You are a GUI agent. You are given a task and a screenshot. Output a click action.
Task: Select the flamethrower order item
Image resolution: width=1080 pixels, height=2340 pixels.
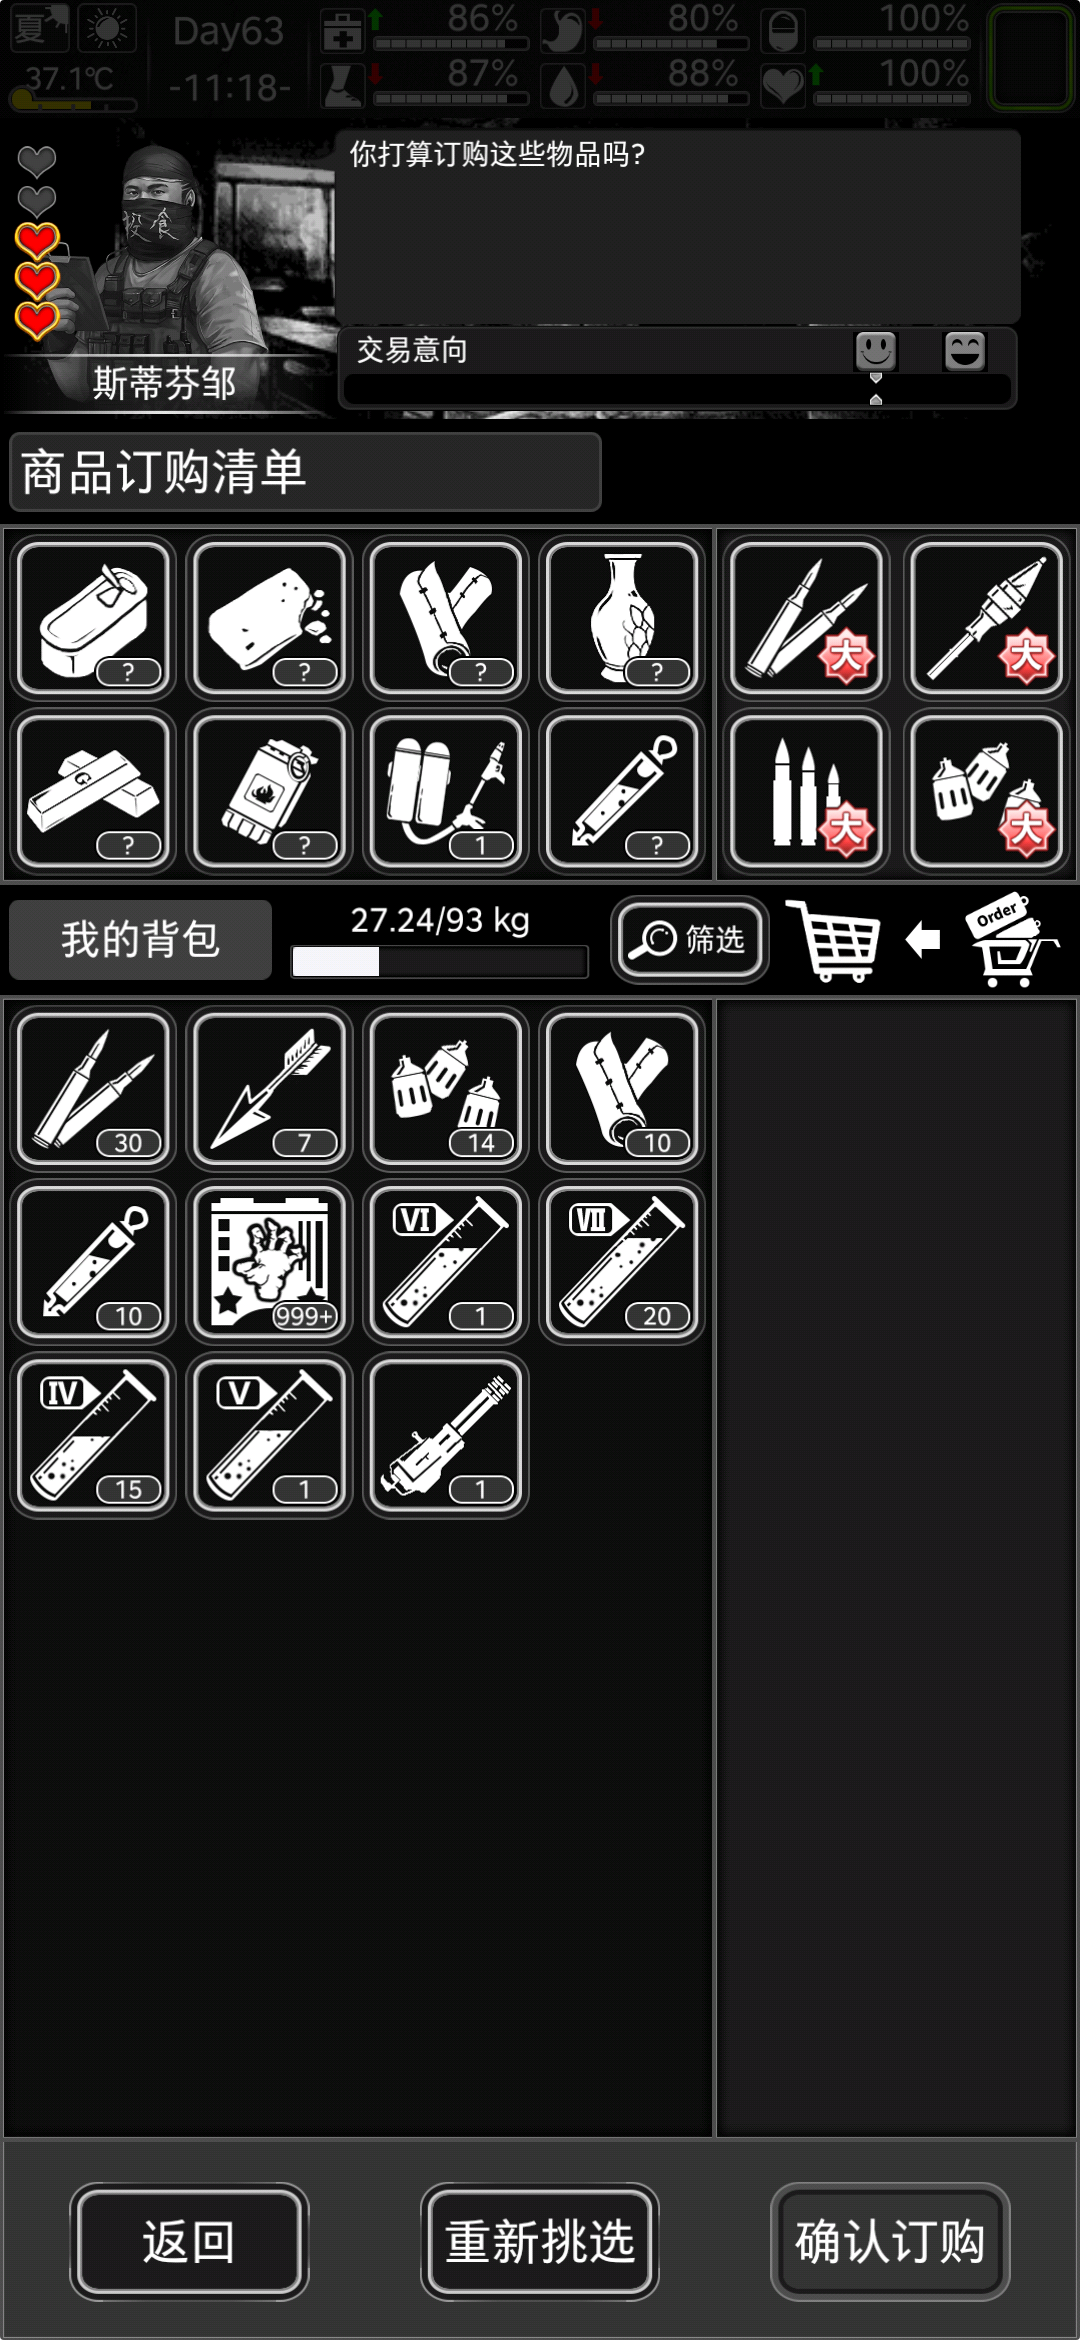[446, 791]
